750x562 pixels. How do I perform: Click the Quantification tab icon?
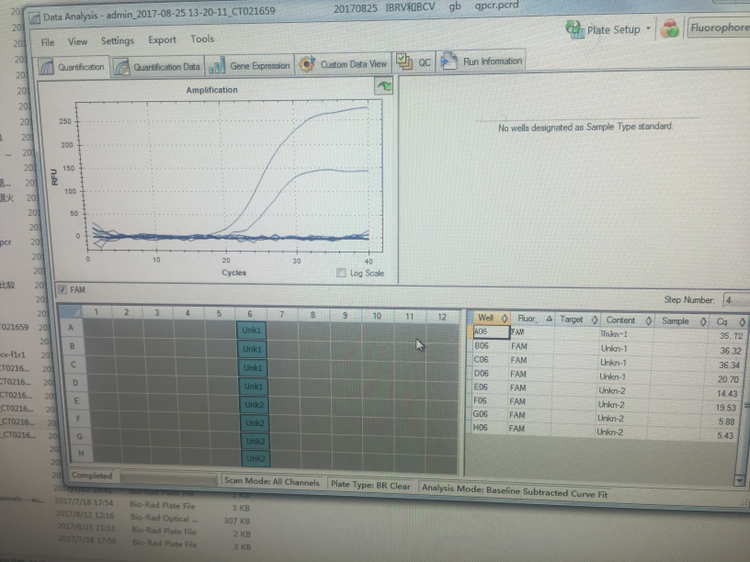tap(46, 67)
